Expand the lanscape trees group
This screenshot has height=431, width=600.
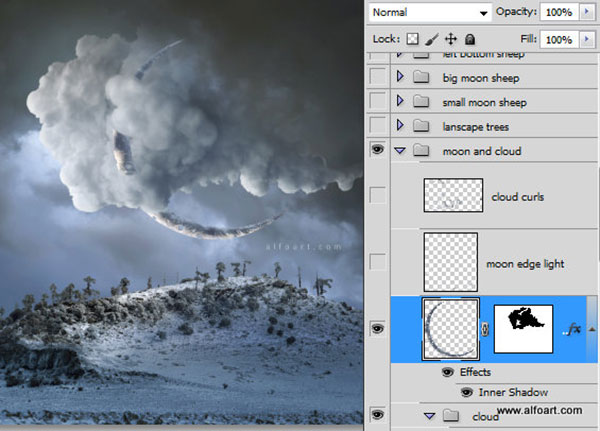400,125
